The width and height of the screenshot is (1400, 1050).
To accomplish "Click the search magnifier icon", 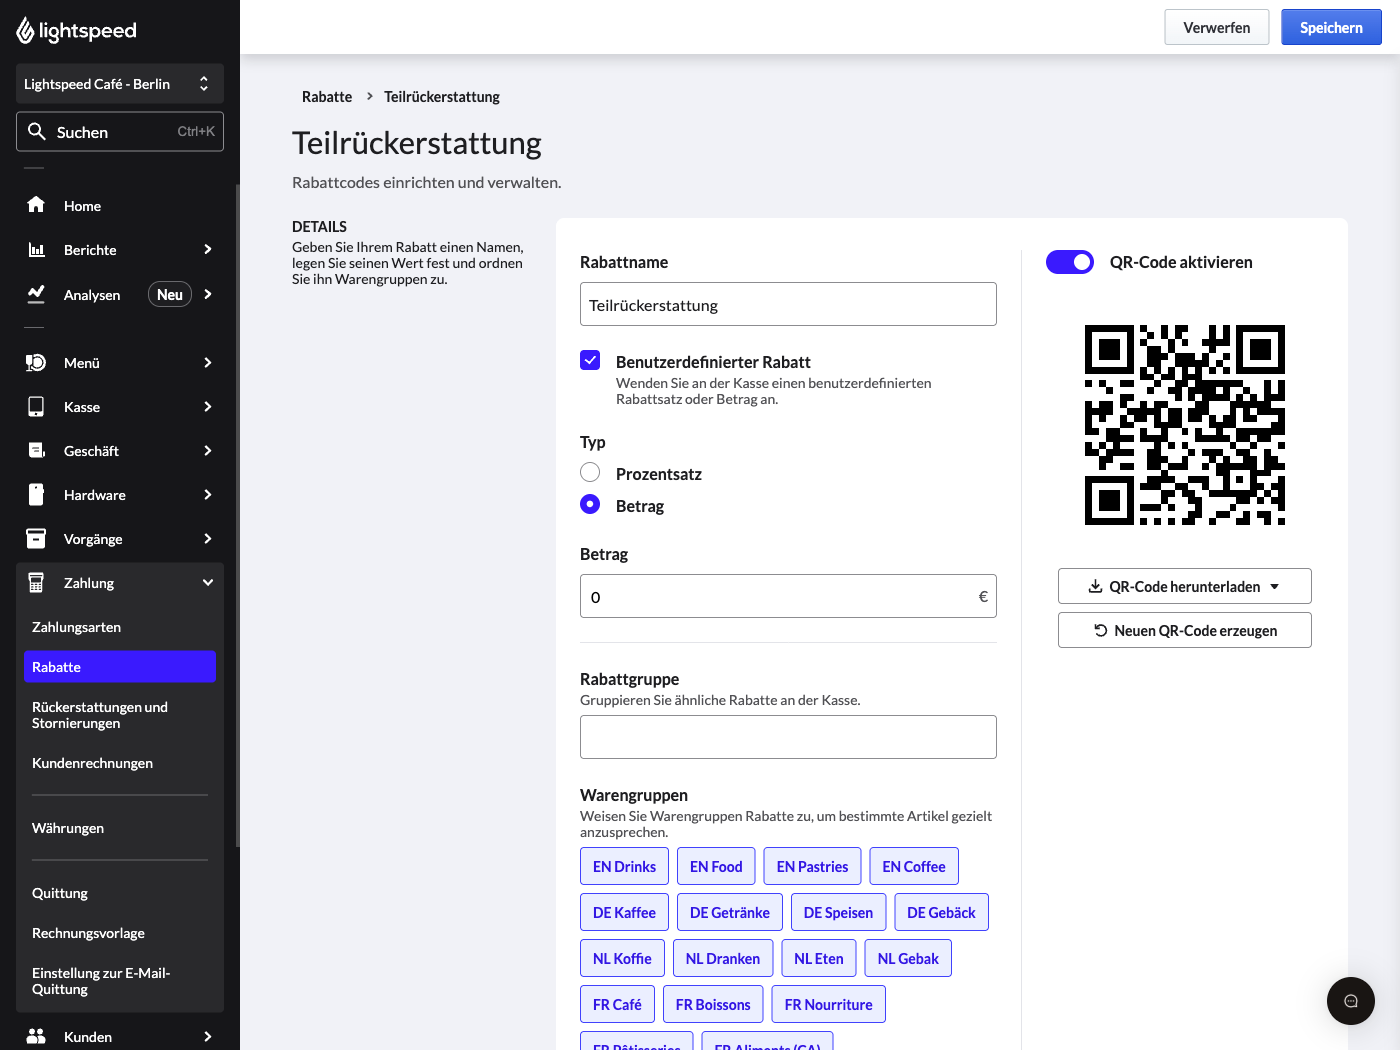I will point(37,131).
